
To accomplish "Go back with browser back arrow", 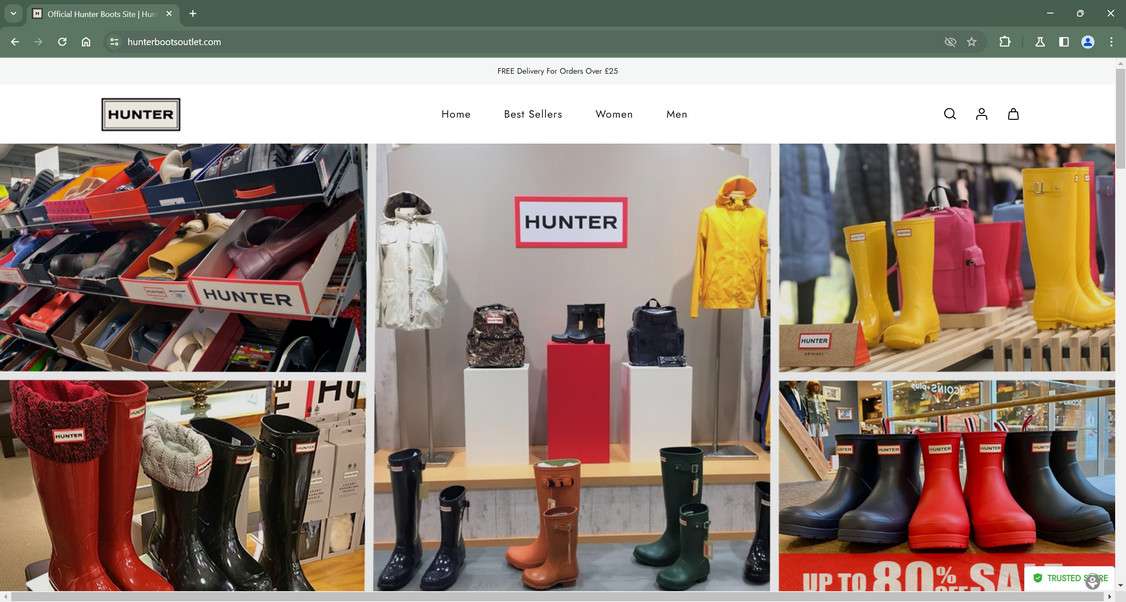I will pos(15,42).
